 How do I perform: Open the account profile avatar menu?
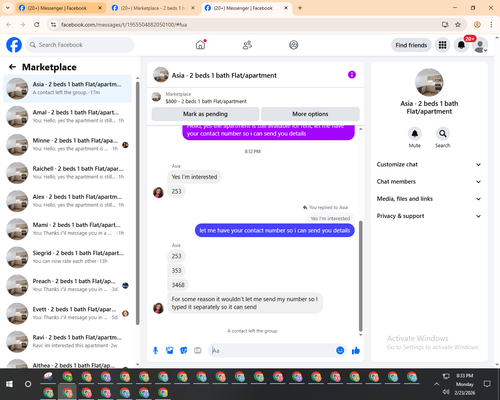(480, 45)
